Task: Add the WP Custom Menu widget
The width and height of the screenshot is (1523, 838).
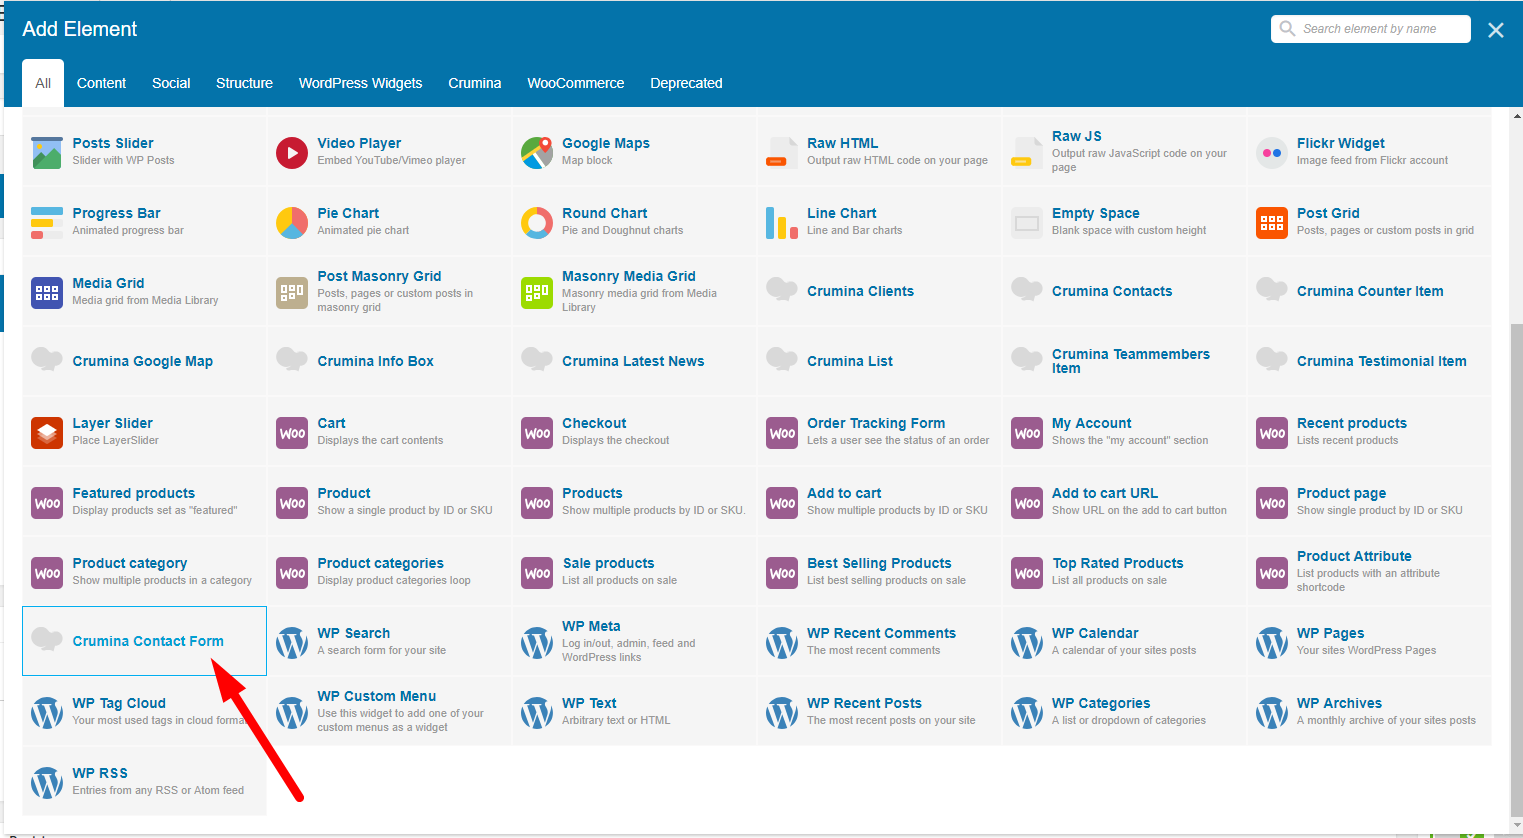Action: (x=389, y=711)
